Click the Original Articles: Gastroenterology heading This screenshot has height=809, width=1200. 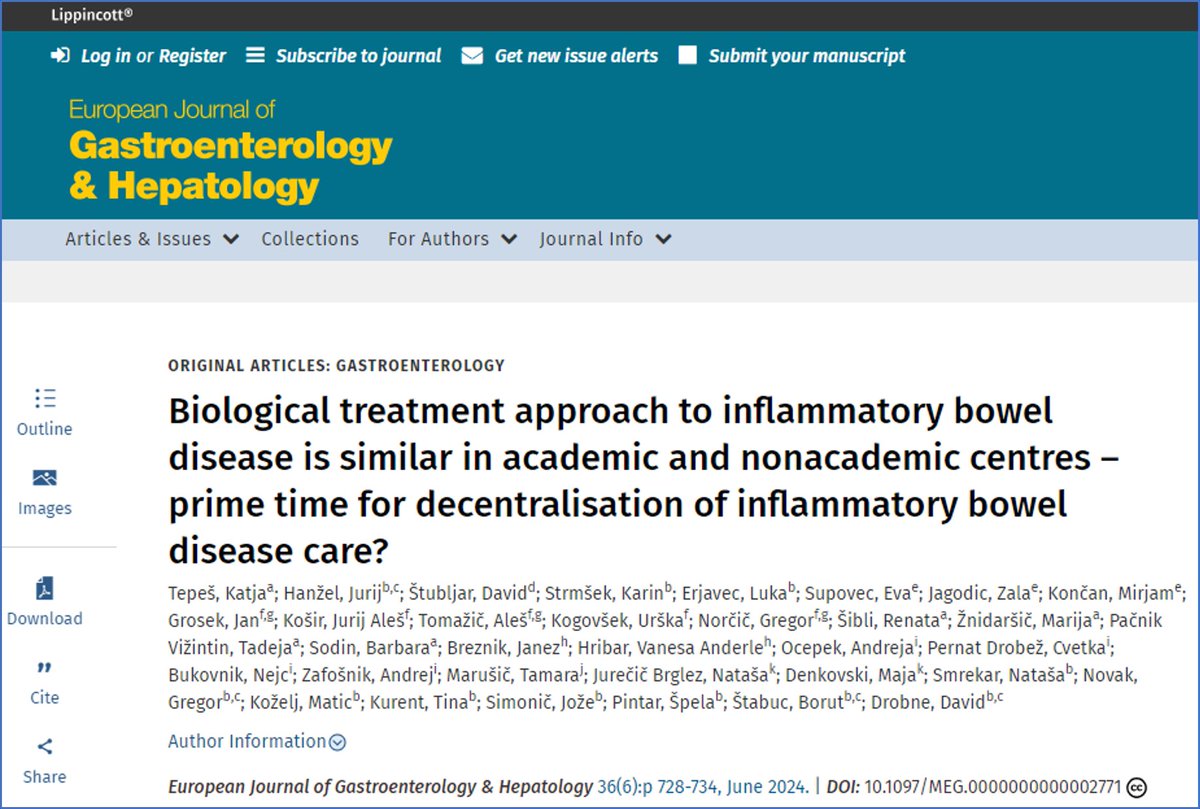(x=337, y=366)
